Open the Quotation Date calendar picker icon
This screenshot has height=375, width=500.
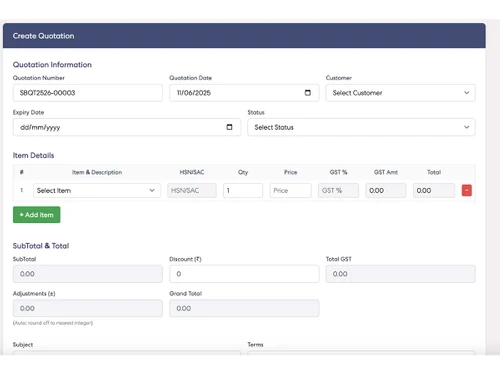(x=308, y=93)
